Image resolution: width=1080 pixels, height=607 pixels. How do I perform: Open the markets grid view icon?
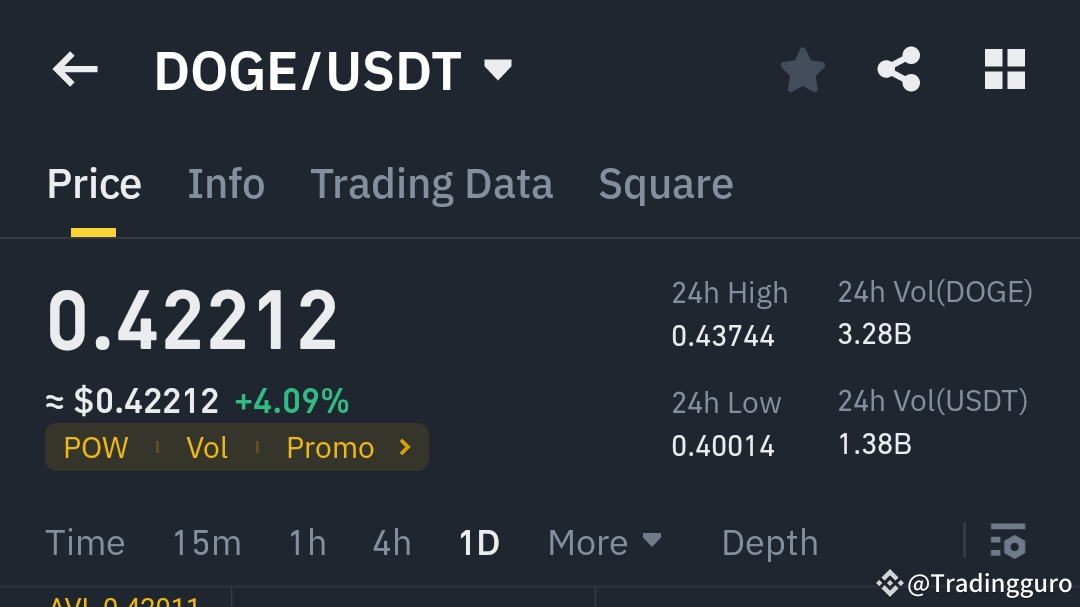tap(1005, 69)
